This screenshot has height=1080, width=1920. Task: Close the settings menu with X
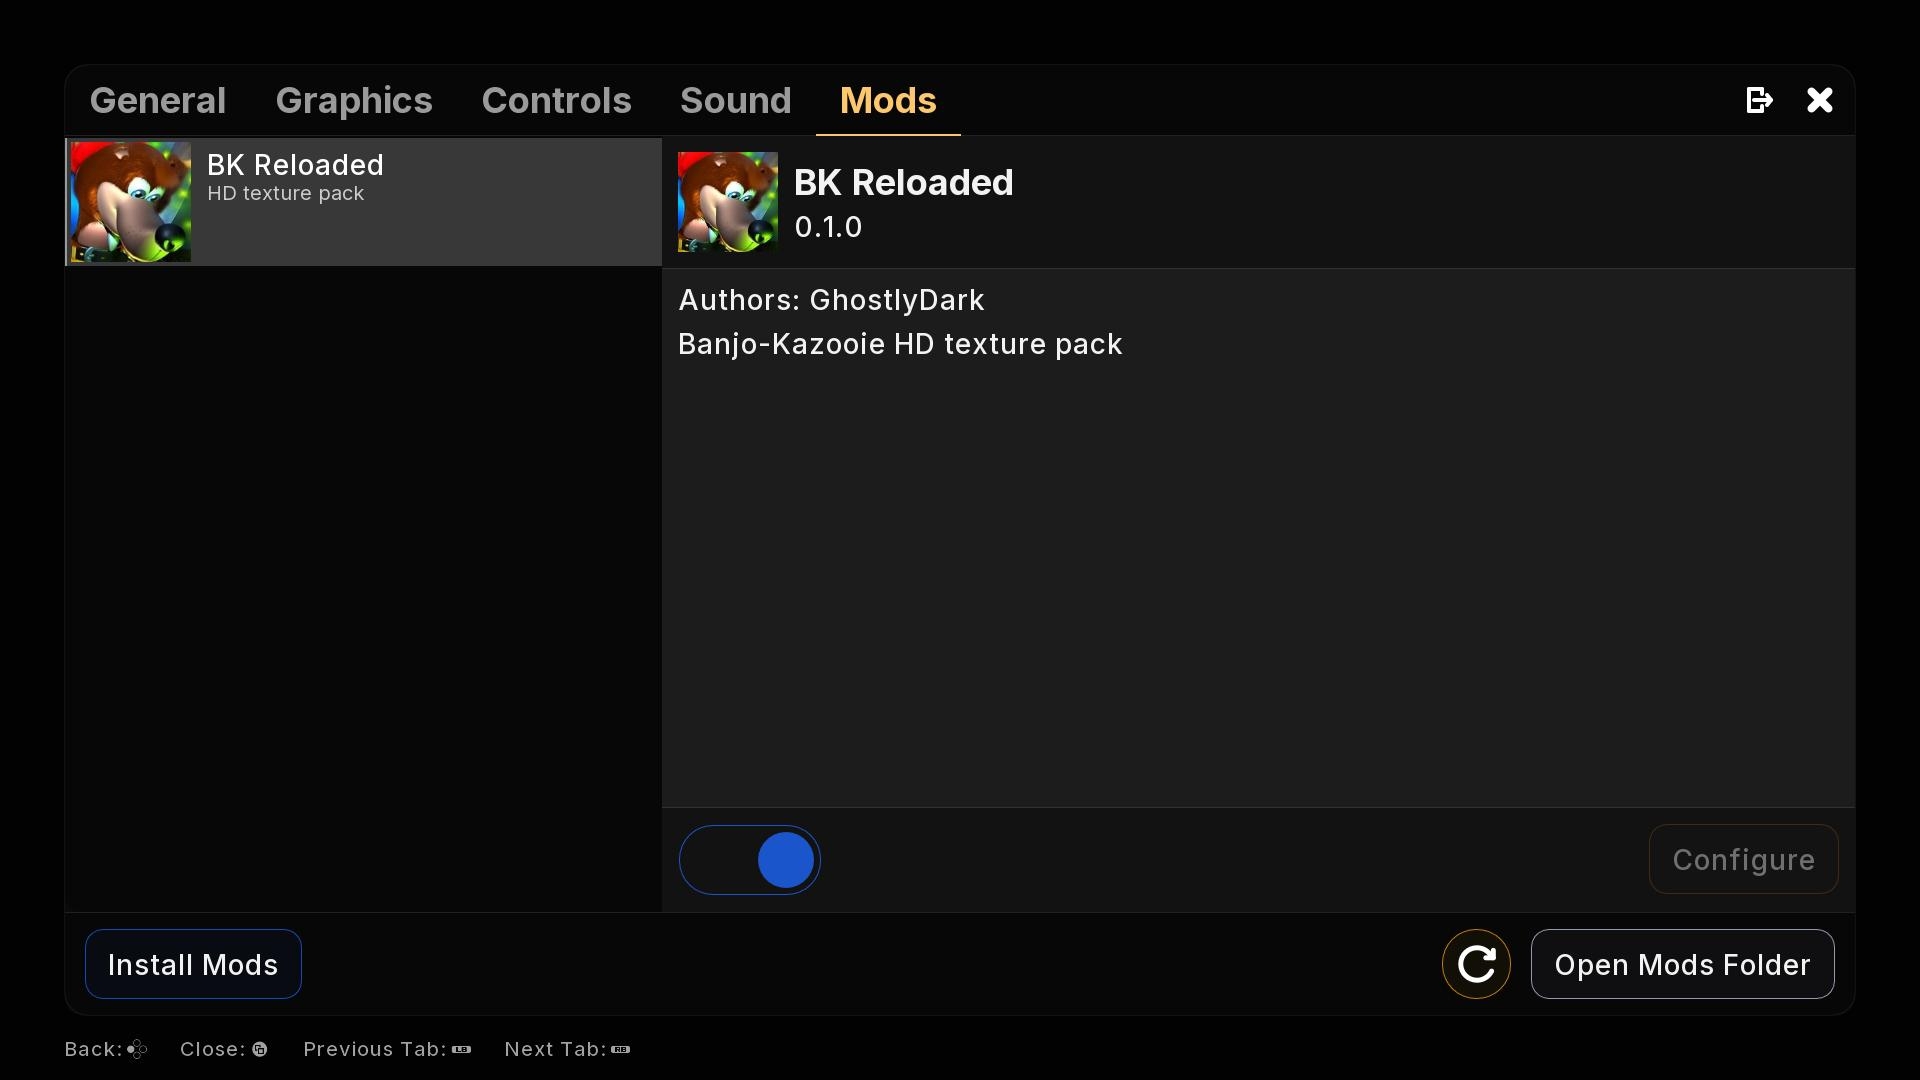1819,100
